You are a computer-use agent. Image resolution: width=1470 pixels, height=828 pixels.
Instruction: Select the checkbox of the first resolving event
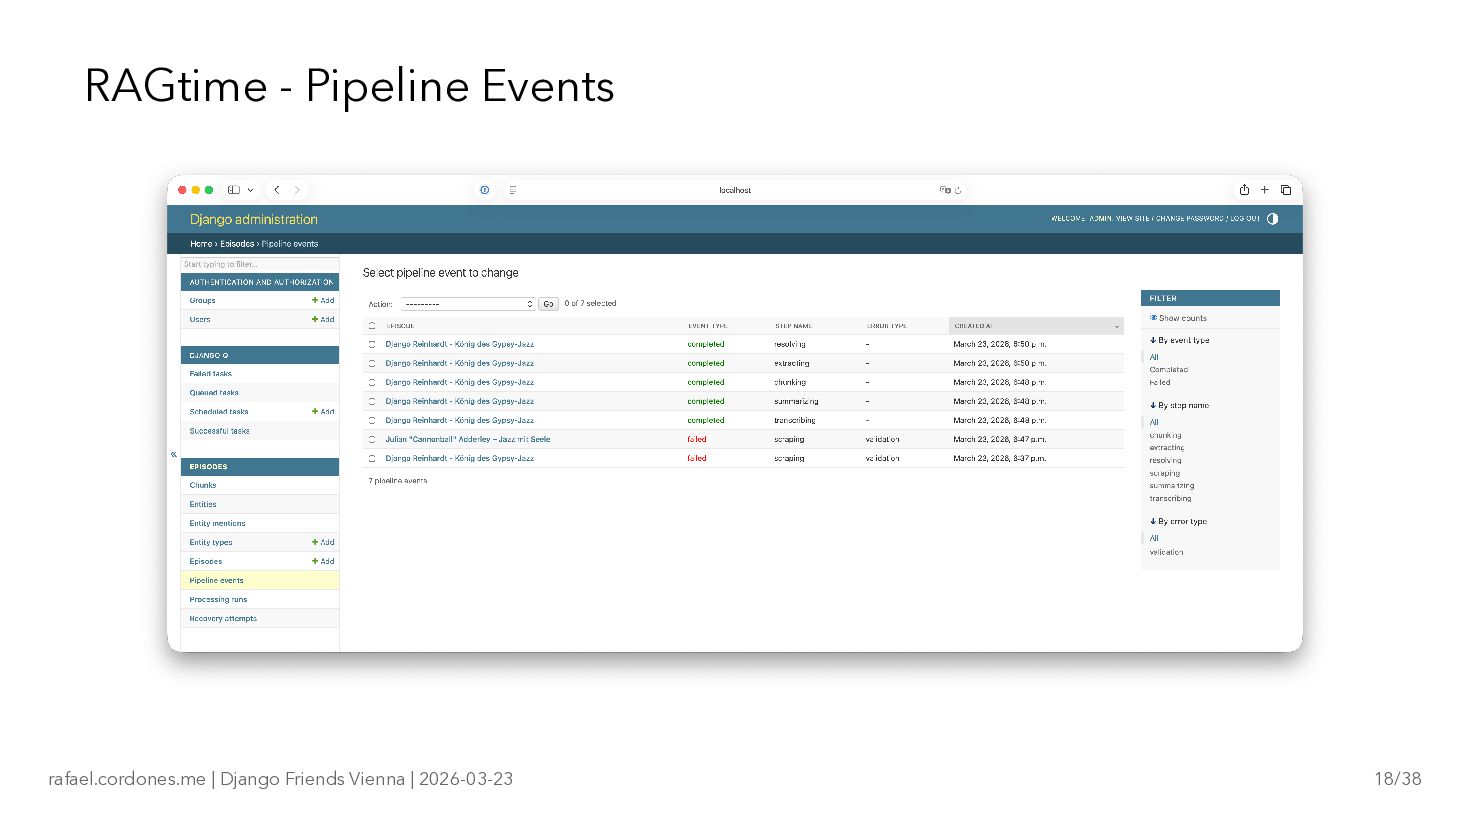372,344
